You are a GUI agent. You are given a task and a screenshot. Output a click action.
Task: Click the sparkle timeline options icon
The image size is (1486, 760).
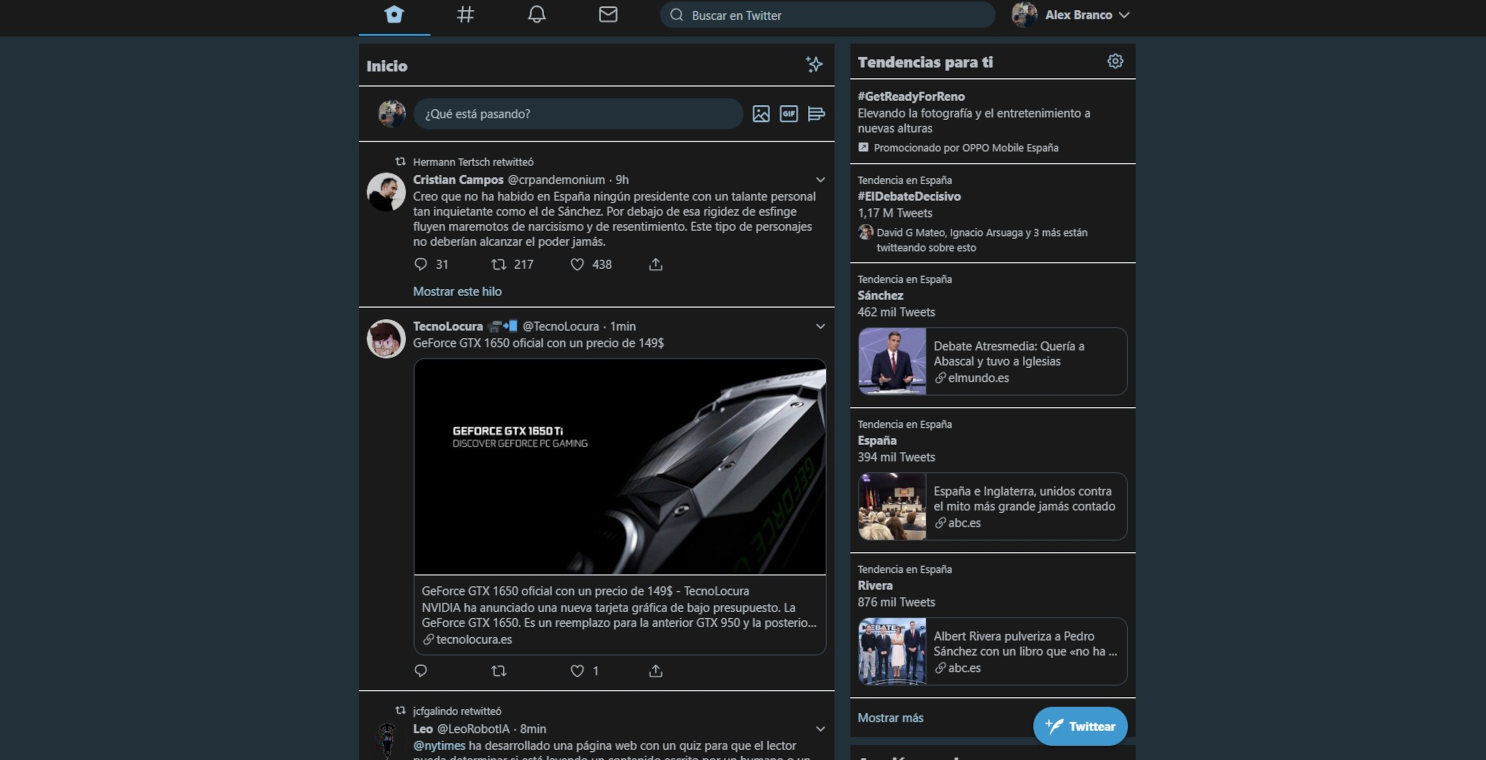tap(814, 64)
